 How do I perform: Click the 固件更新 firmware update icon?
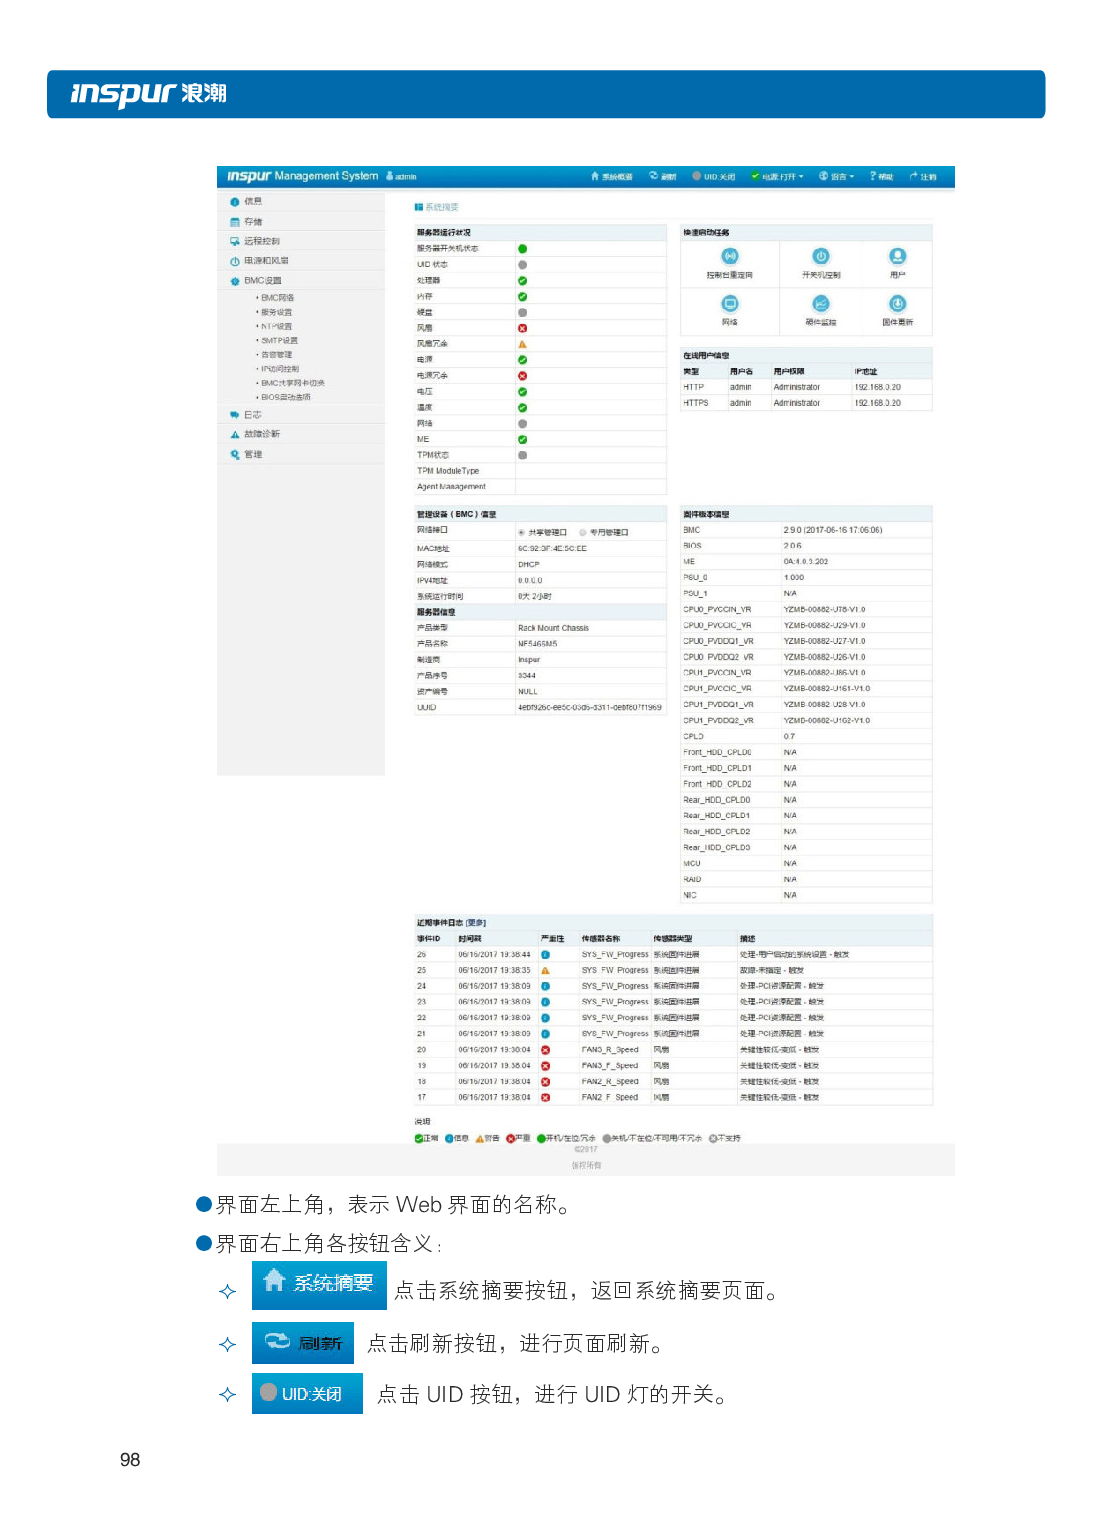[897, 304]
